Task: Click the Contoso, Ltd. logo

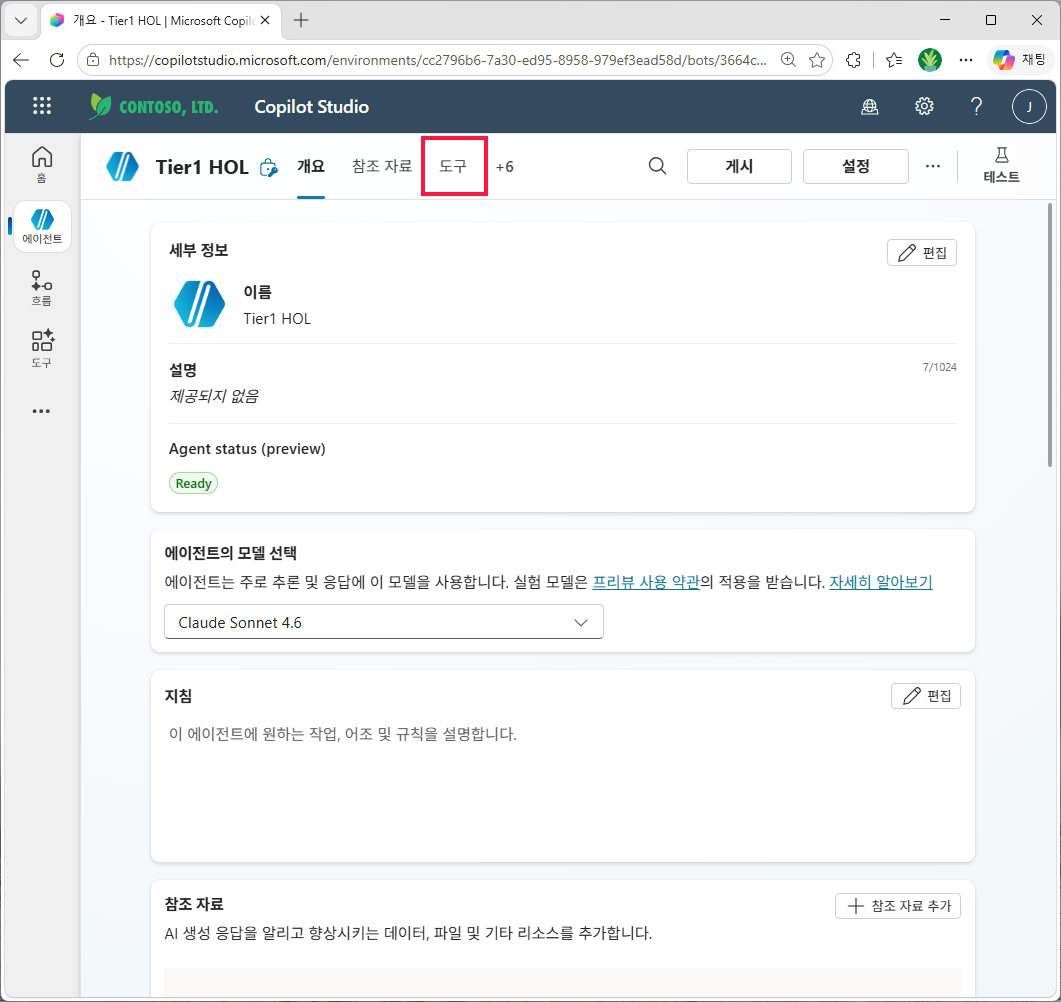Action: point(154,106)
